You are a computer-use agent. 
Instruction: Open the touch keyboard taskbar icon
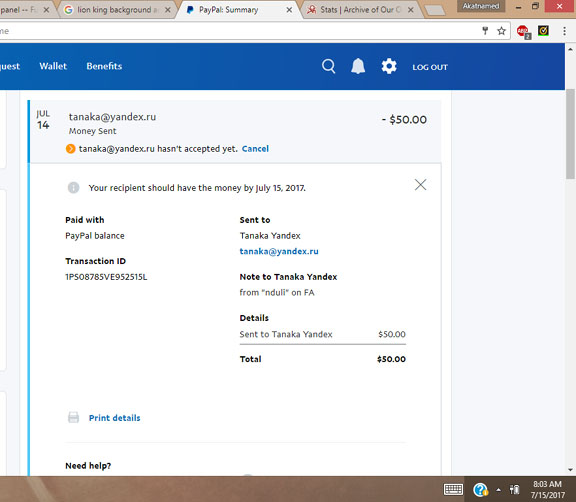pos(453,489)
